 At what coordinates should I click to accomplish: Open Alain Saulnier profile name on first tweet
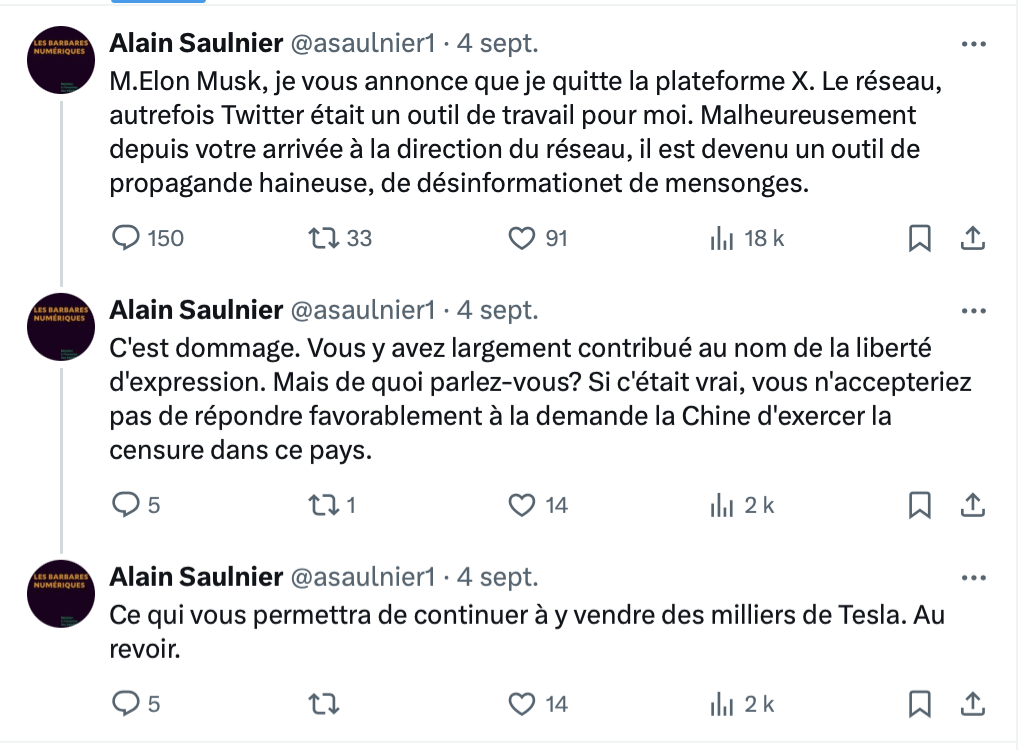(196, 43)
